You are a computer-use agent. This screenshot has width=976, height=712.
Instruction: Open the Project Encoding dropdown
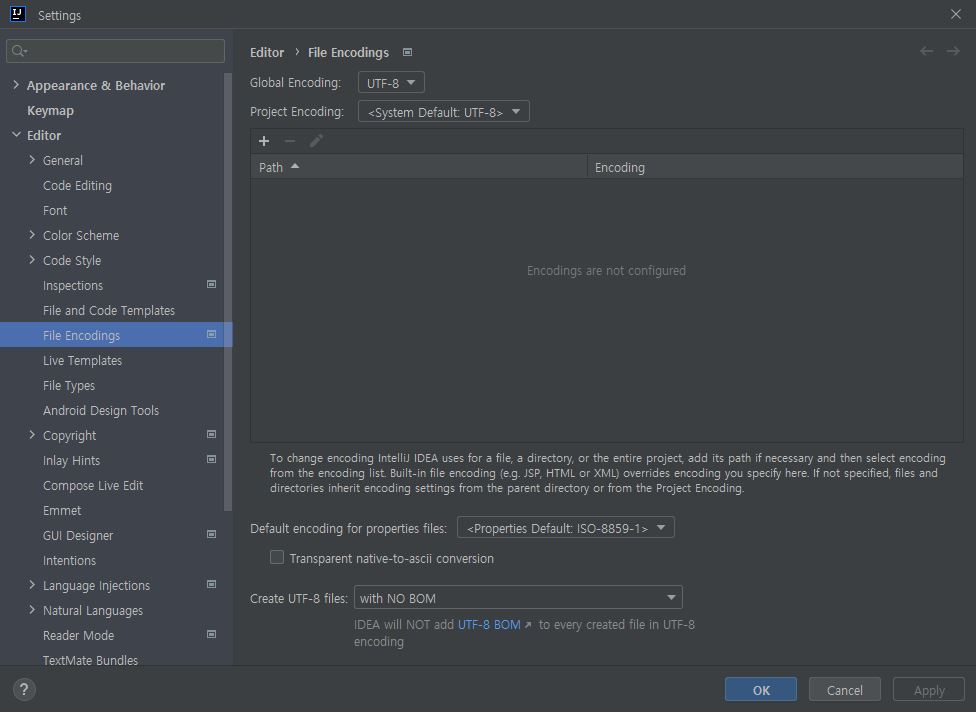[443, 111]
